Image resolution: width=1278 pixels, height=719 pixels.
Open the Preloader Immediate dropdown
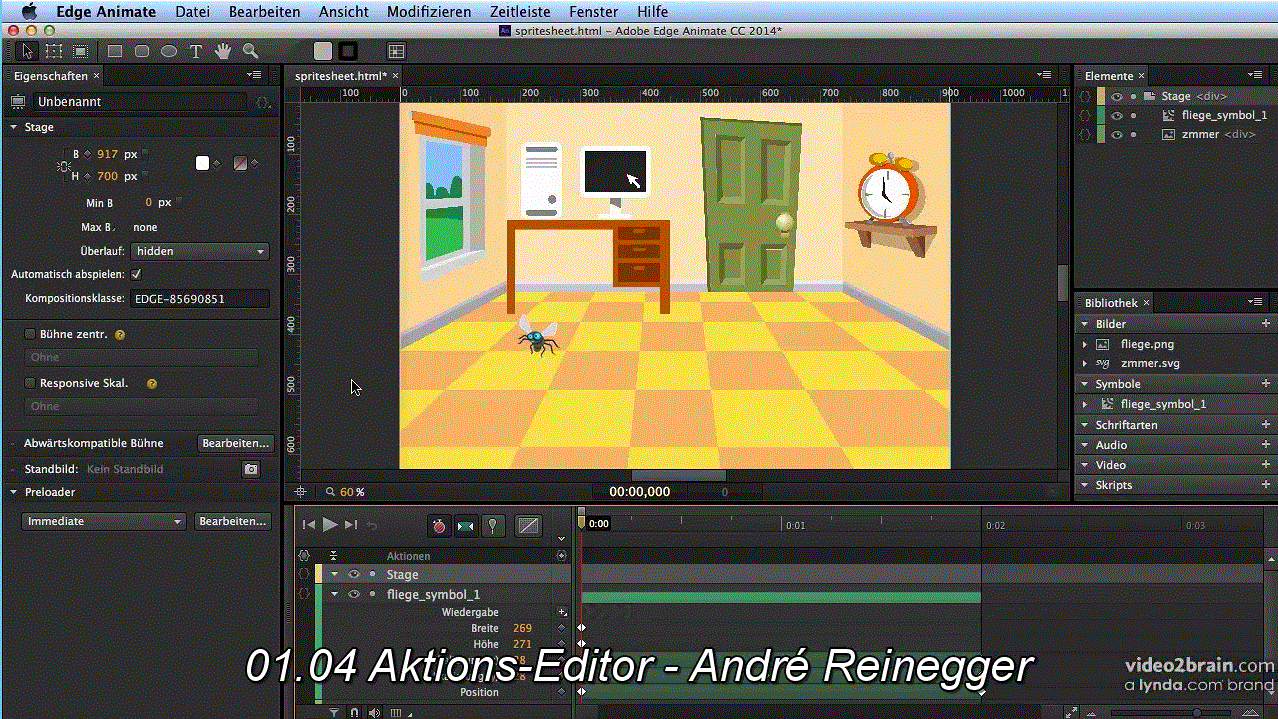tap(104, 521)
